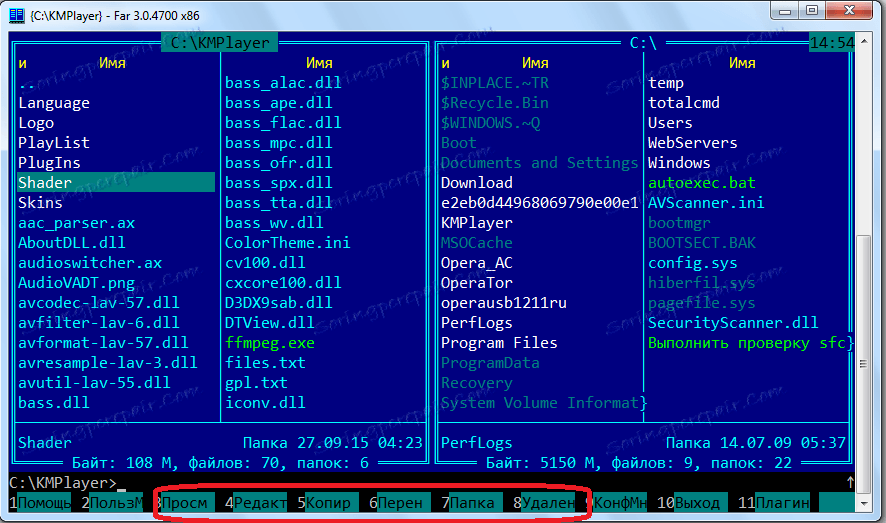Click the 9 КонфМн config menu key

[616, 503]
